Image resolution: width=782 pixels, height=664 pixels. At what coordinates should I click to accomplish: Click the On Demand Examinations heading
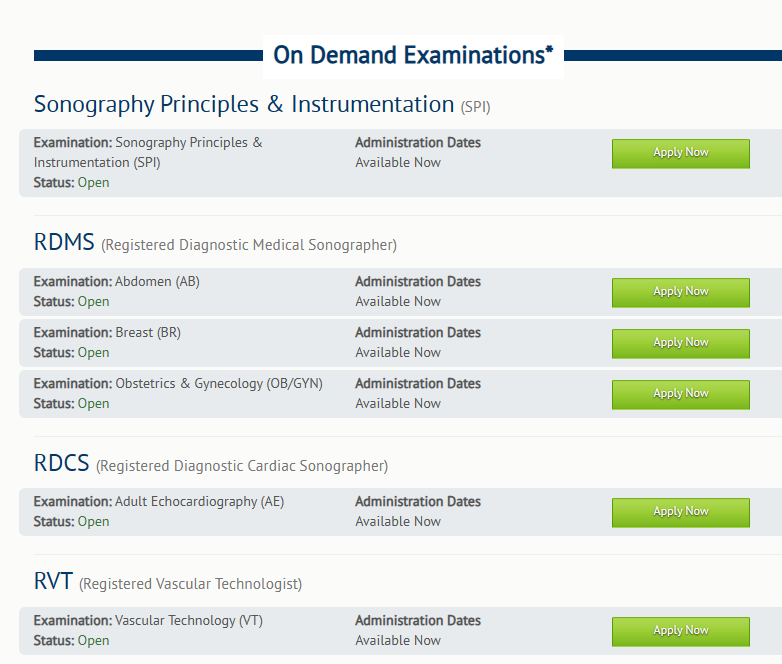pyautogui.click(x=413, y=56)
